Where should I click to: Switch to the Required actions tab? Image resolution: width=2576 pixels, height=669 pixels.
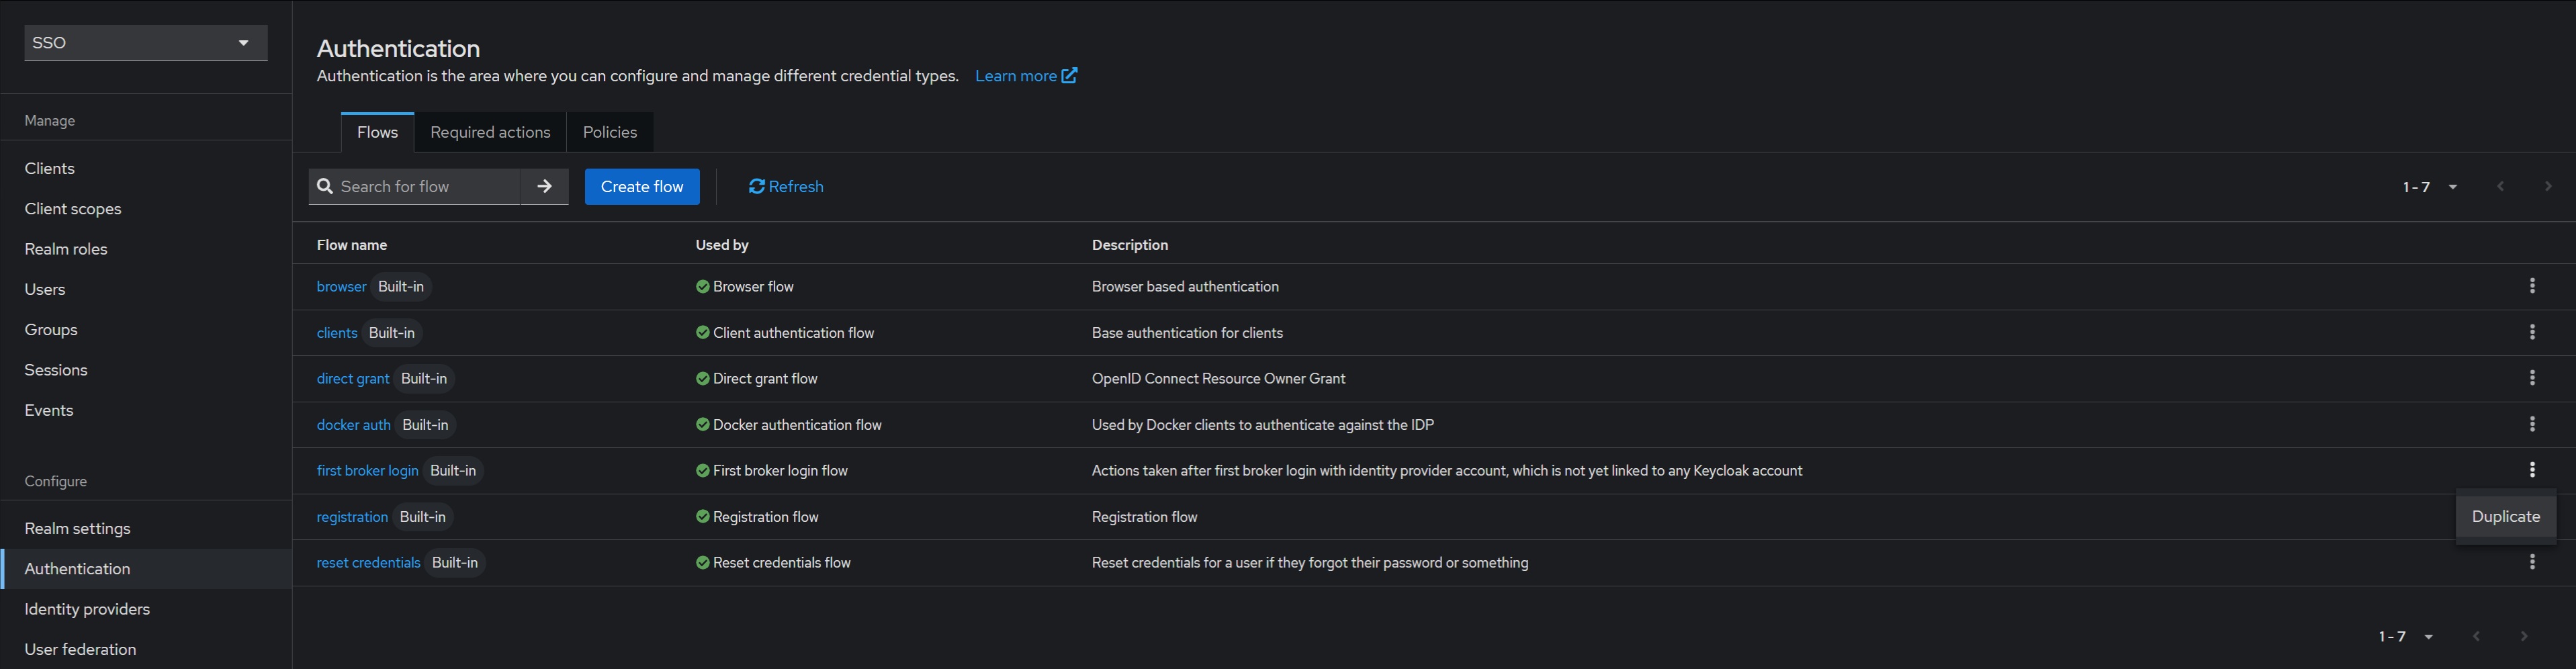[490, 132]
